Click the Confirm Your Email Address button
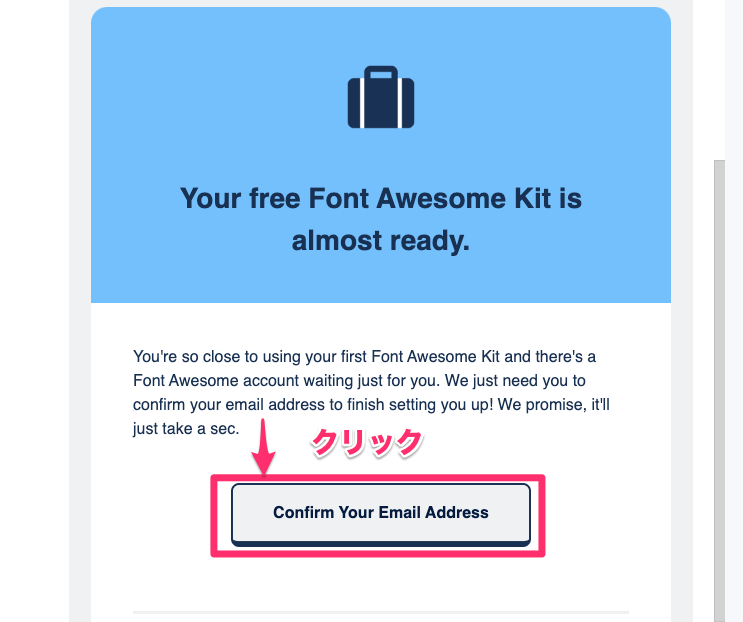The width and height of the screenshot is (743, 622). click(381, 514)
